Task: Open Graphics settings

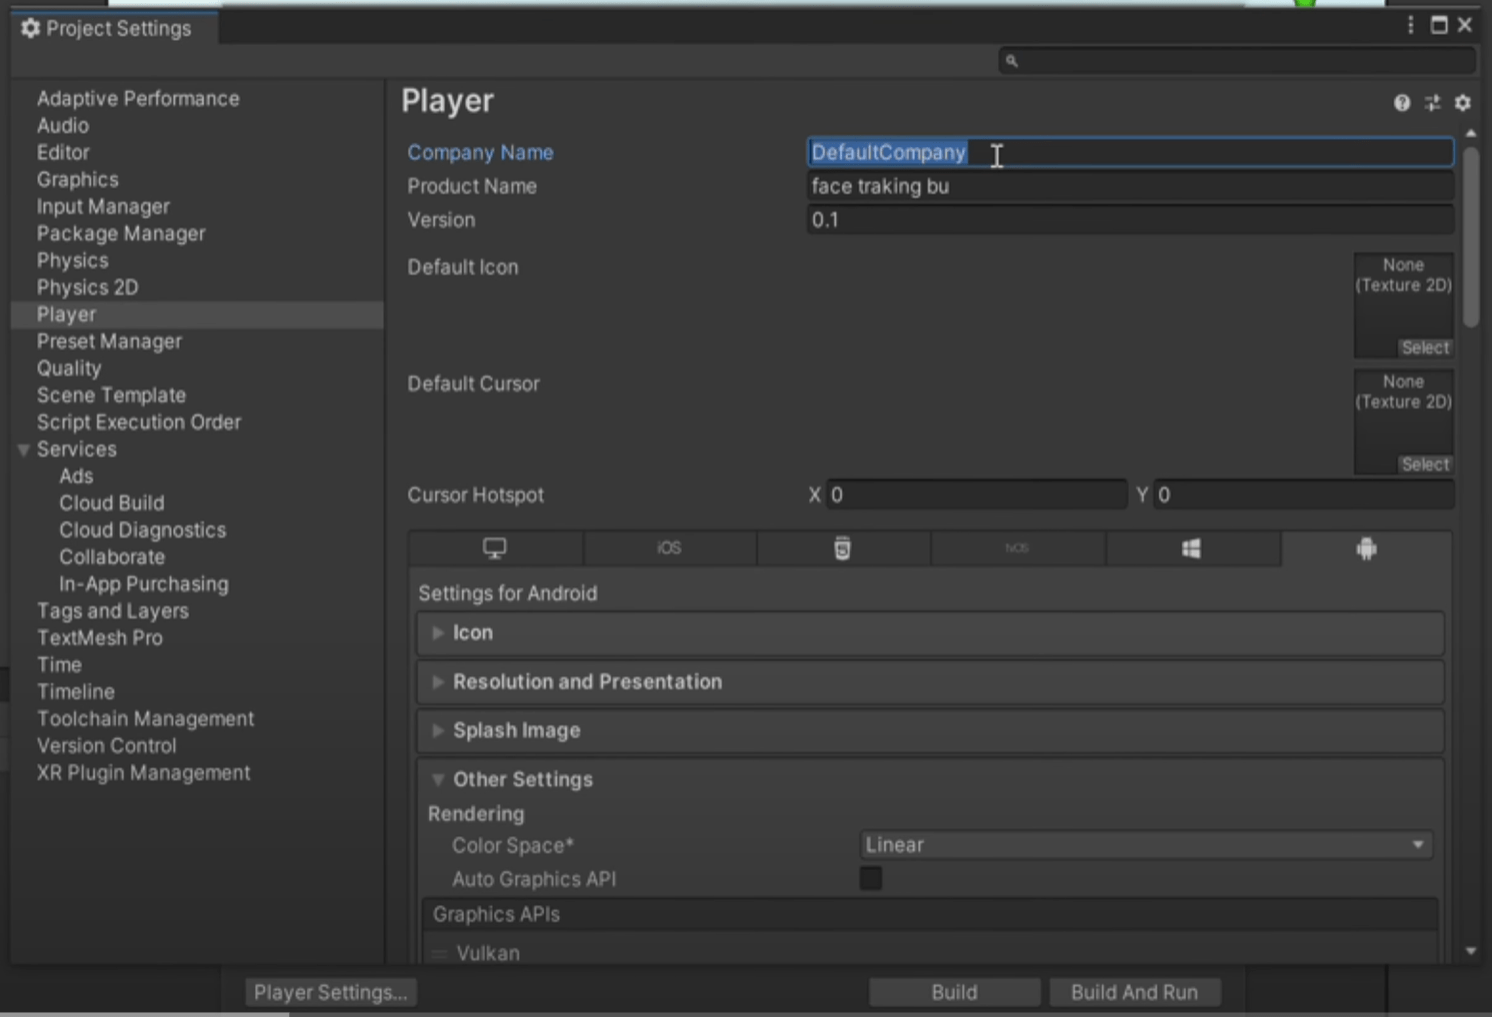Action: click(x=78, y=180)
